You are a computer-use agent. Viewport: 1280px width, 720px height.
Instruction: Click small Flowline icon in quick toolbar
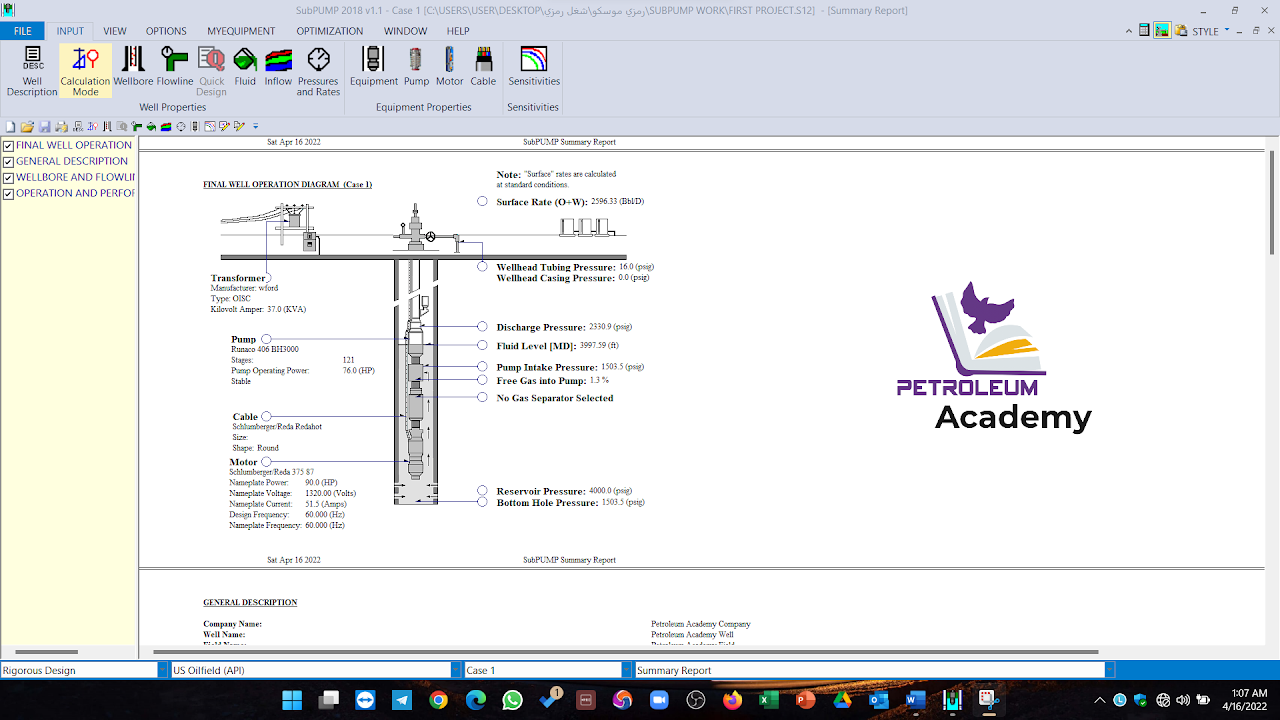point(136,127)
